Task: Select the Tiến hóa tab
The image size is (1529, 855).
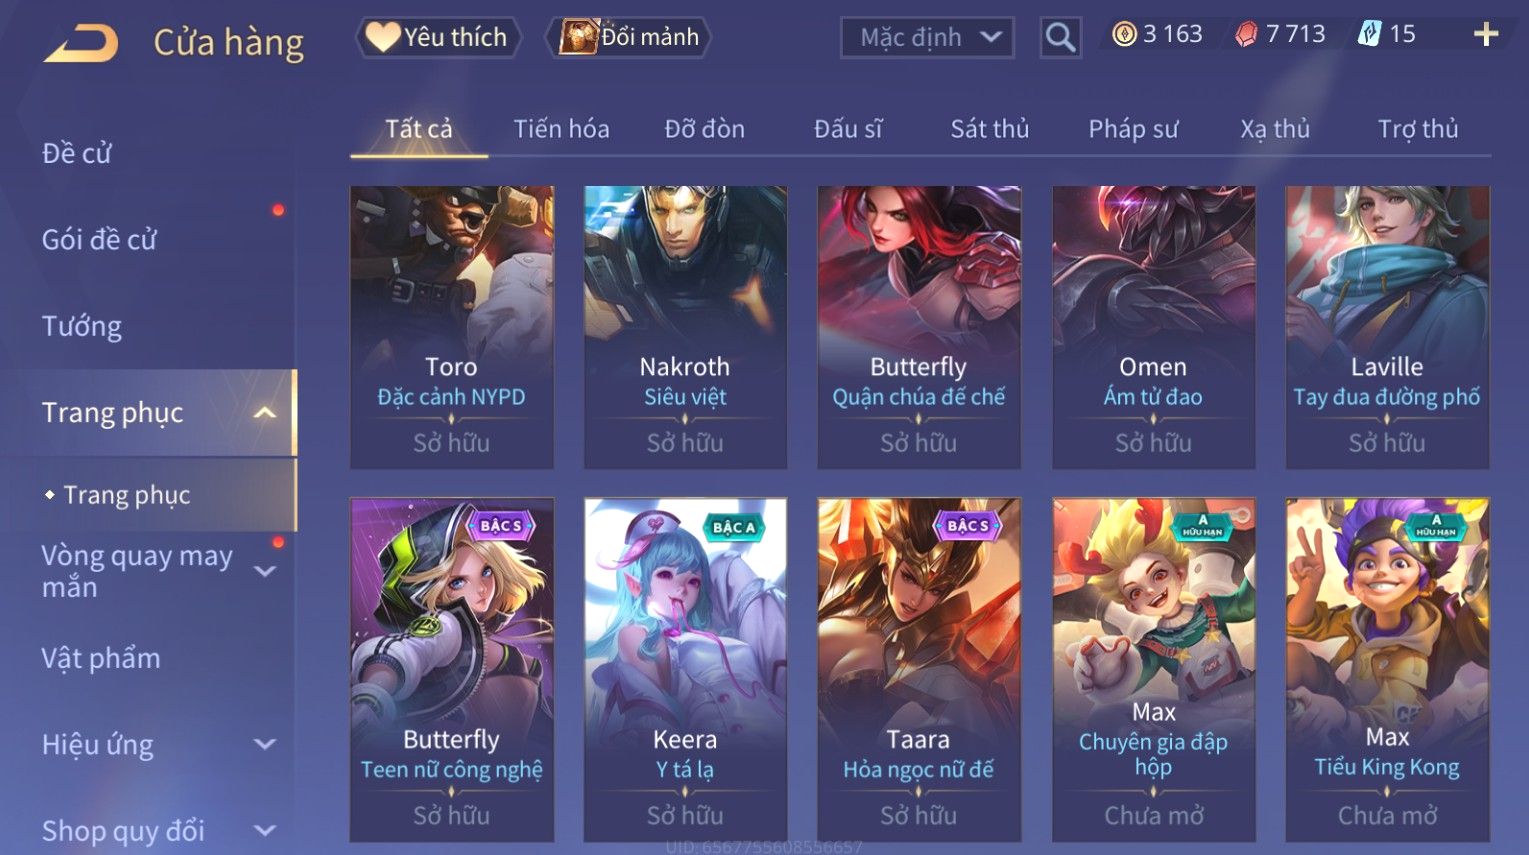Action: click(561, 129)
